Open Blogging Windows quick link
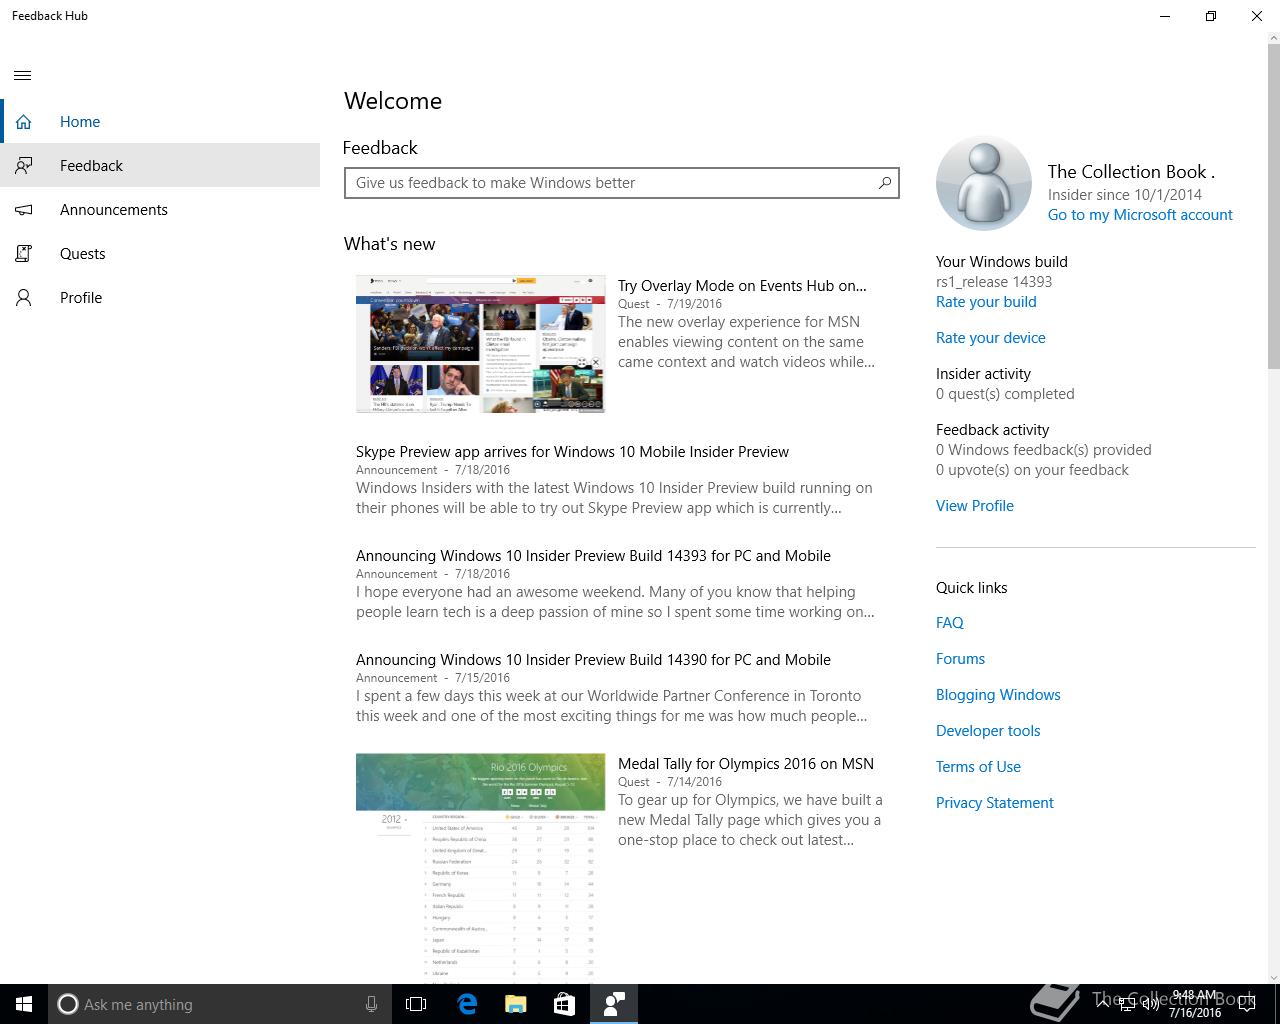Viewport: 1280px width, 1024px height. [998, 695]
